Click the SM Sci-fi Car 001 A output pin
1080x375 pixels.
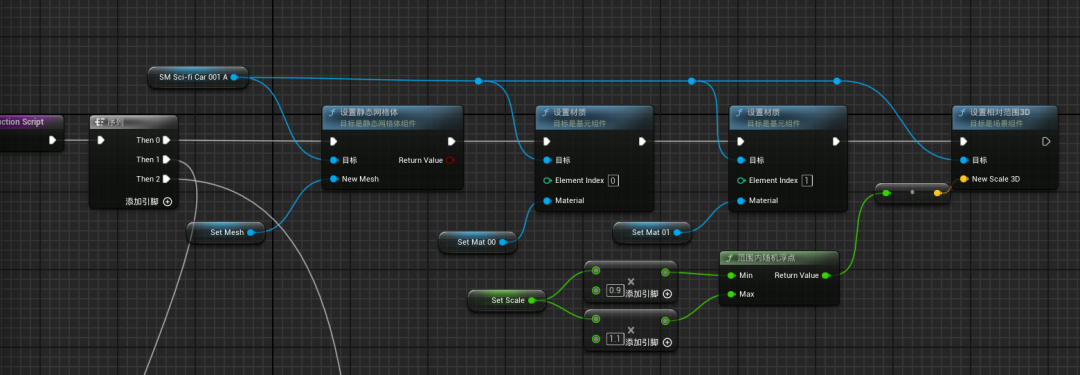point(234,77)
